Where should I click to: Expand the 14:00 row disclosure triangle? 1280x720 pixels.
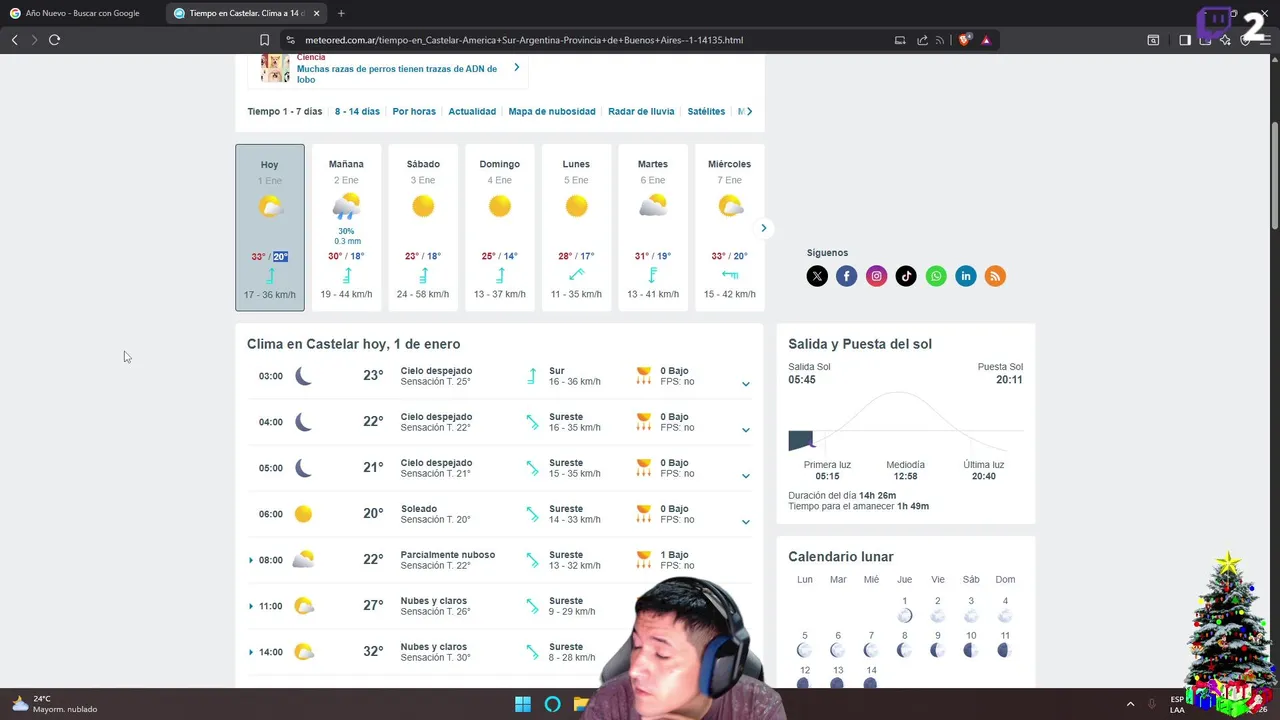pos(251,652)
